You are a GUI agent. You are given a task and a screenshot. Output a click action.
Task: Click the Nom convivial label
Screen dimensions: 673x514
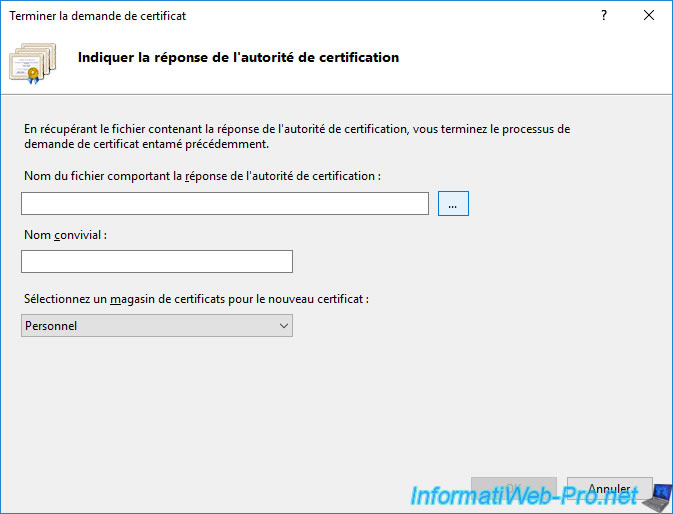pyautogui.click(x=65, y=235)
